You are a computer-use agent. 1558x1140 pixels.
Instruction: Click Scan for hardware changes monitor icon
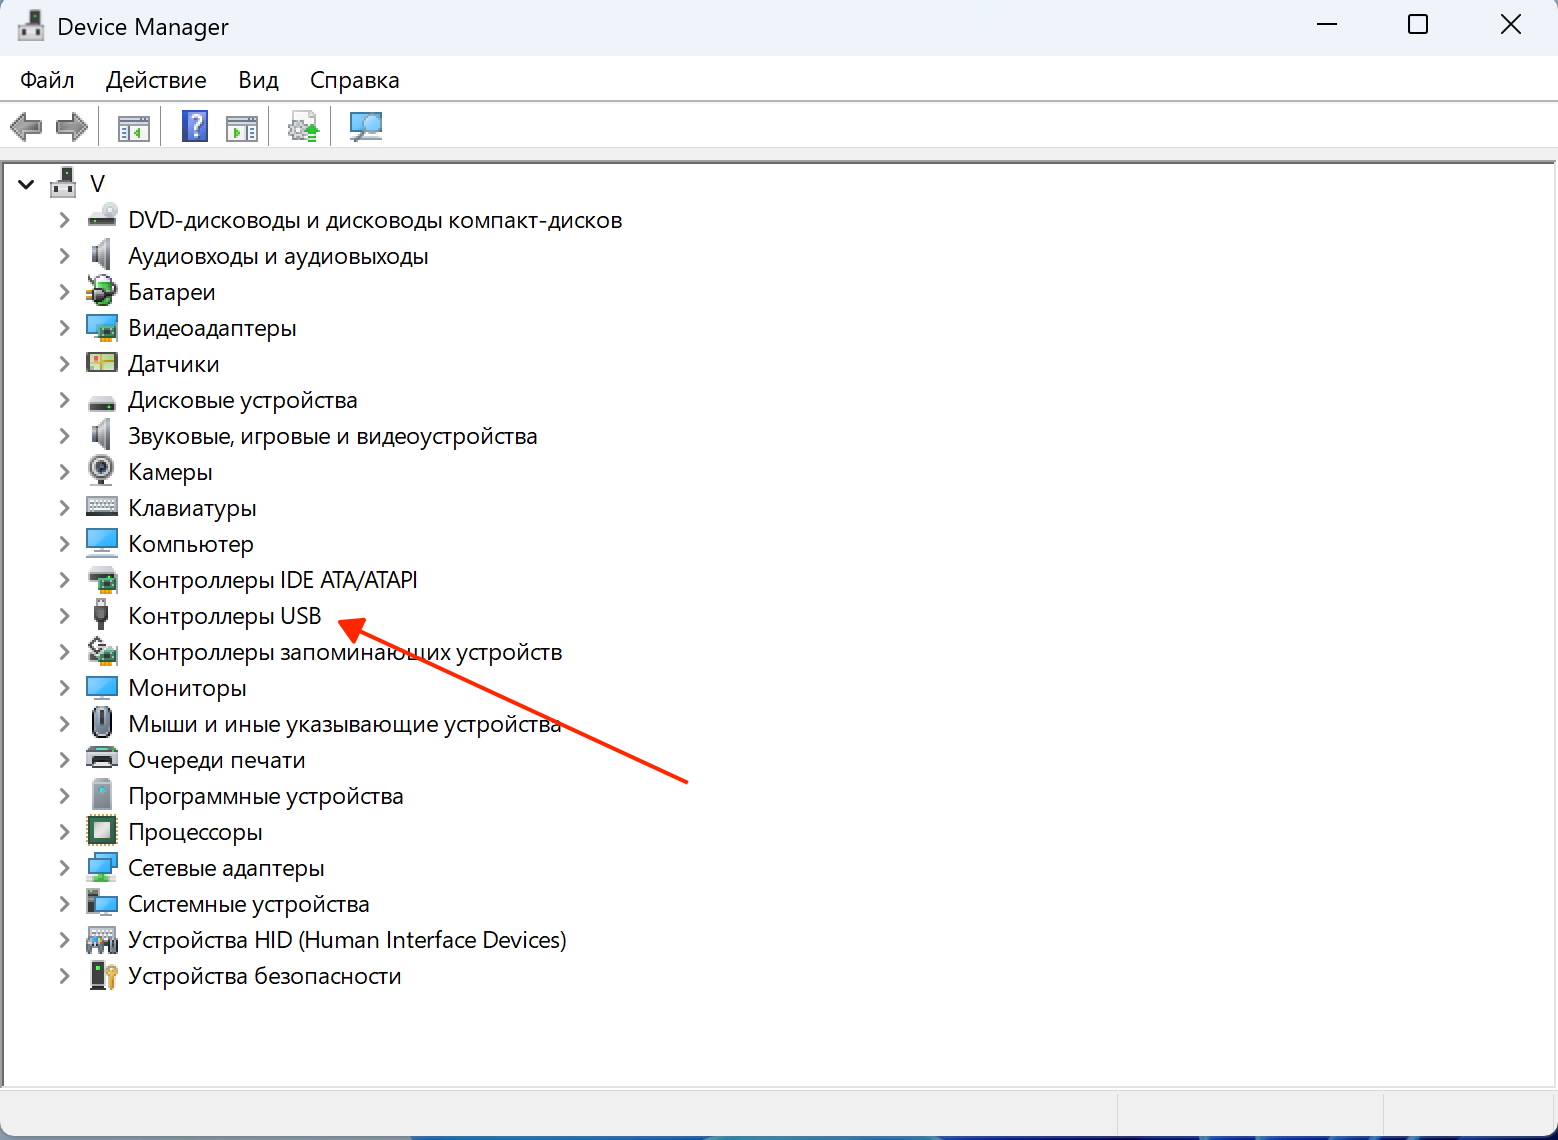click(366, 127)
